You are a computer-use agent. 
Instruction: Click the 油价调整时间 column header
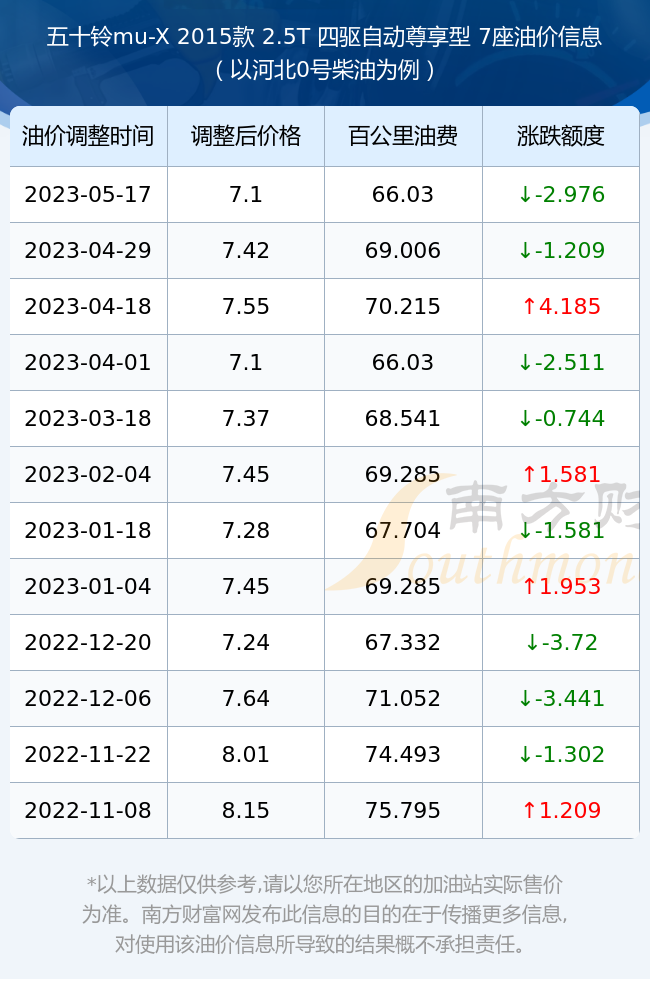pos(88,136)
